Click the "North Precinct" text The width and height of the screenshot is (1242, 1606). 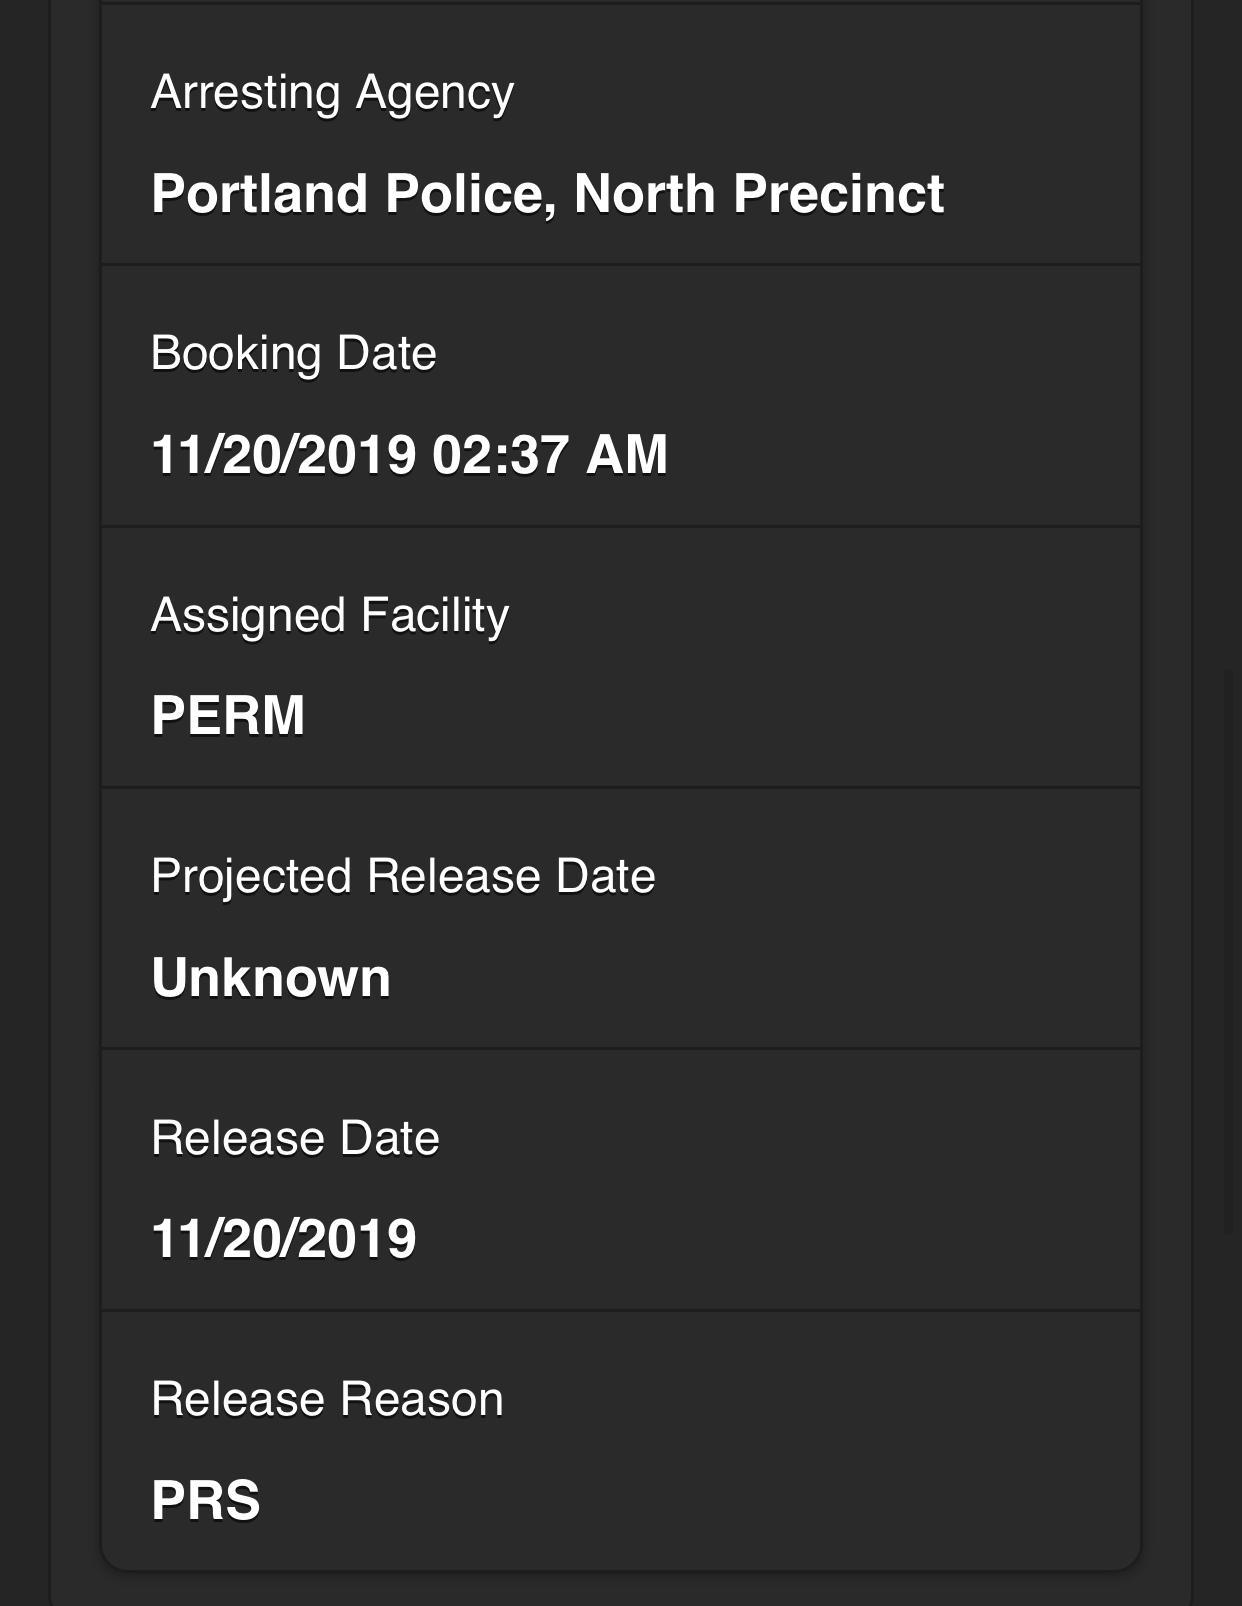[758, 193]
